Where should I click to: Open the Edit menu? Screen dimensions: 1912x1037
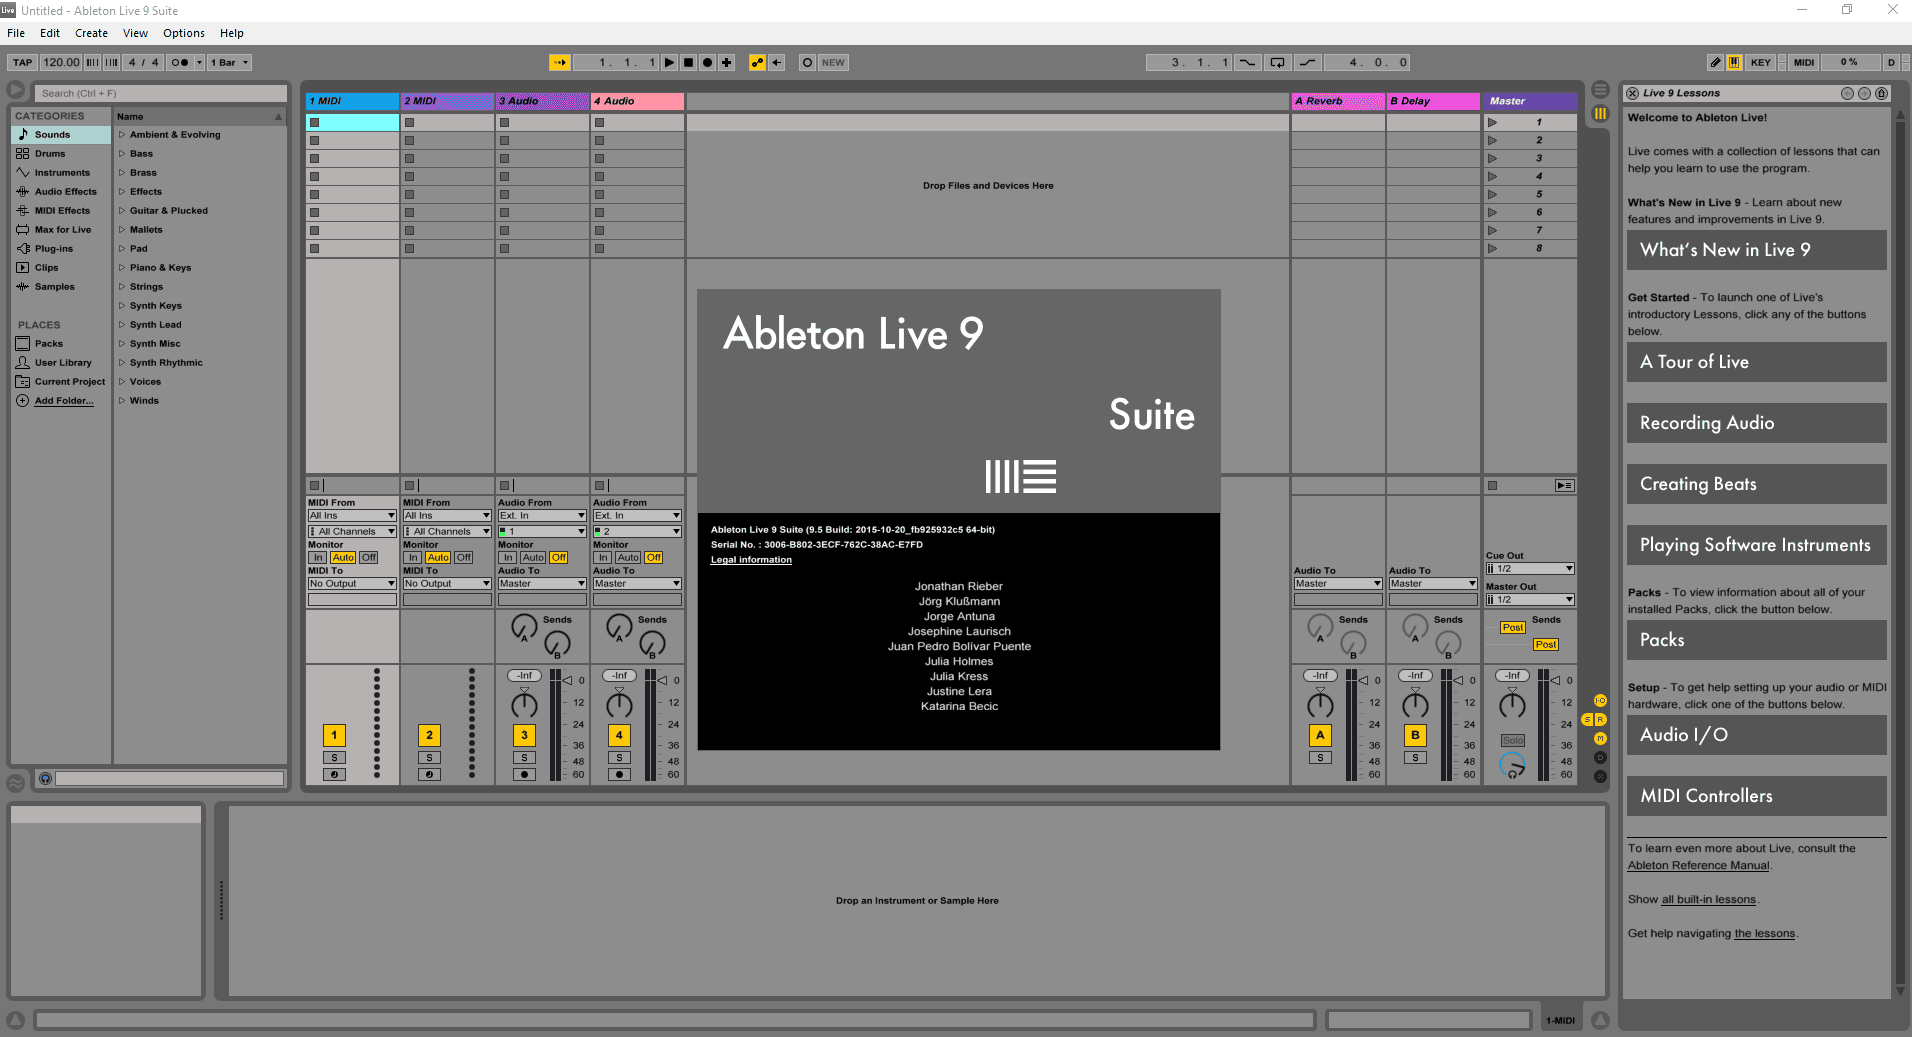point(50,33)
